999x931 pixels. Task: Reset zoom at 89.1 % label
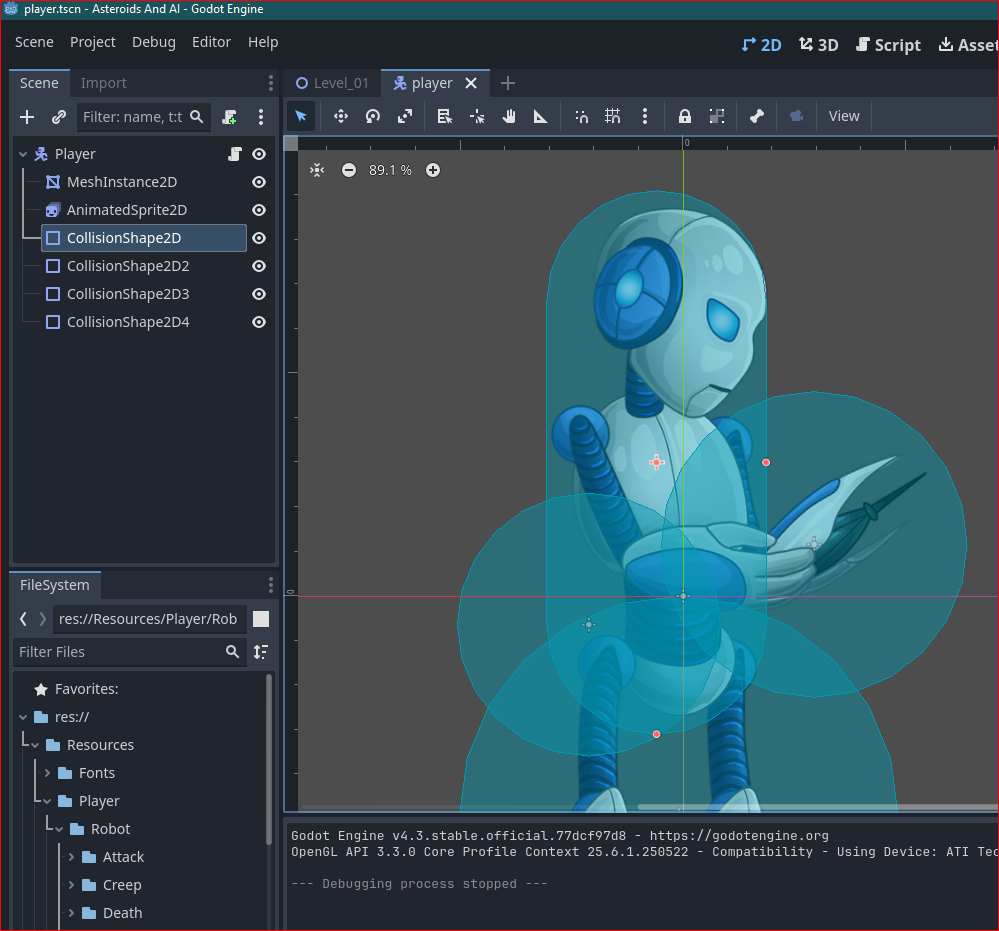390,170
